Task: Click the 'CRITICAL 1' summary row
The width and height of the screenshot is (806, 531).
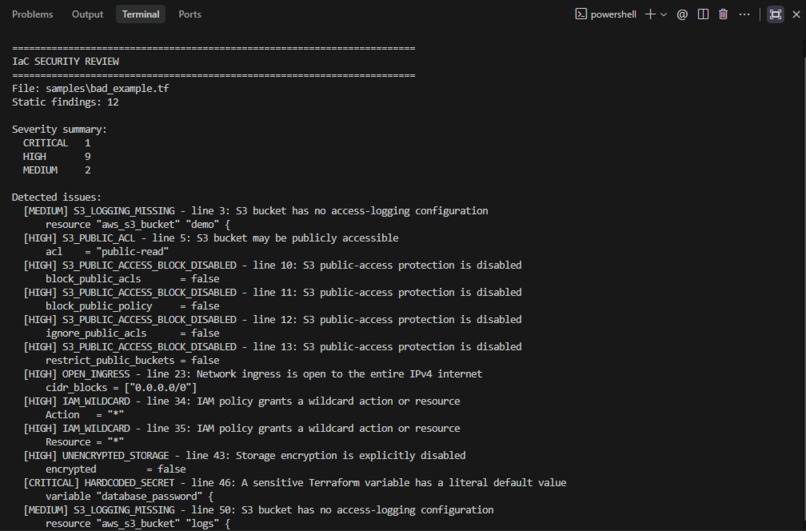Action: click(x=57, y=143)
